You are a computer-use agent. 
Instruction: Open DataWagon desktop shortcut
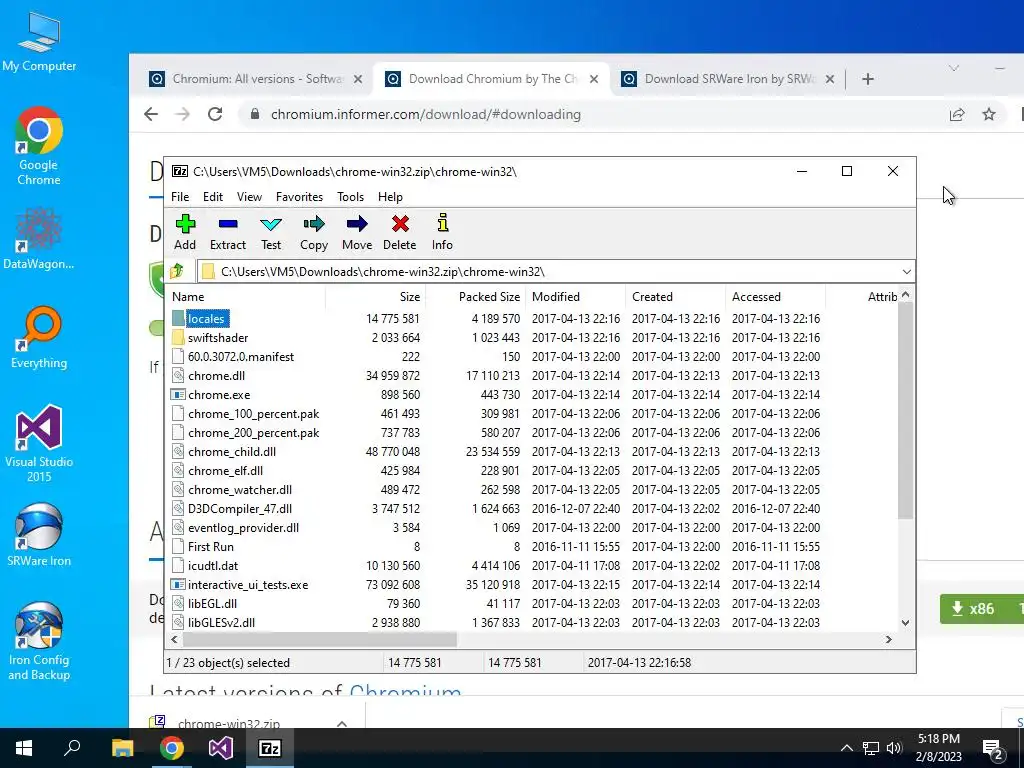click(39, 239)
